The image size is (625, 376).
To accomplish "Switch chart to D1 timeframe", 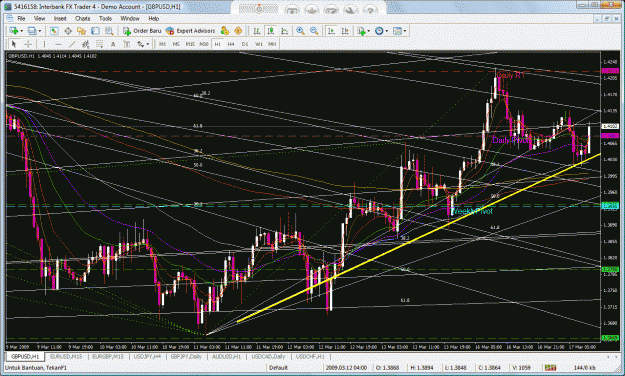I will point(245,44).
